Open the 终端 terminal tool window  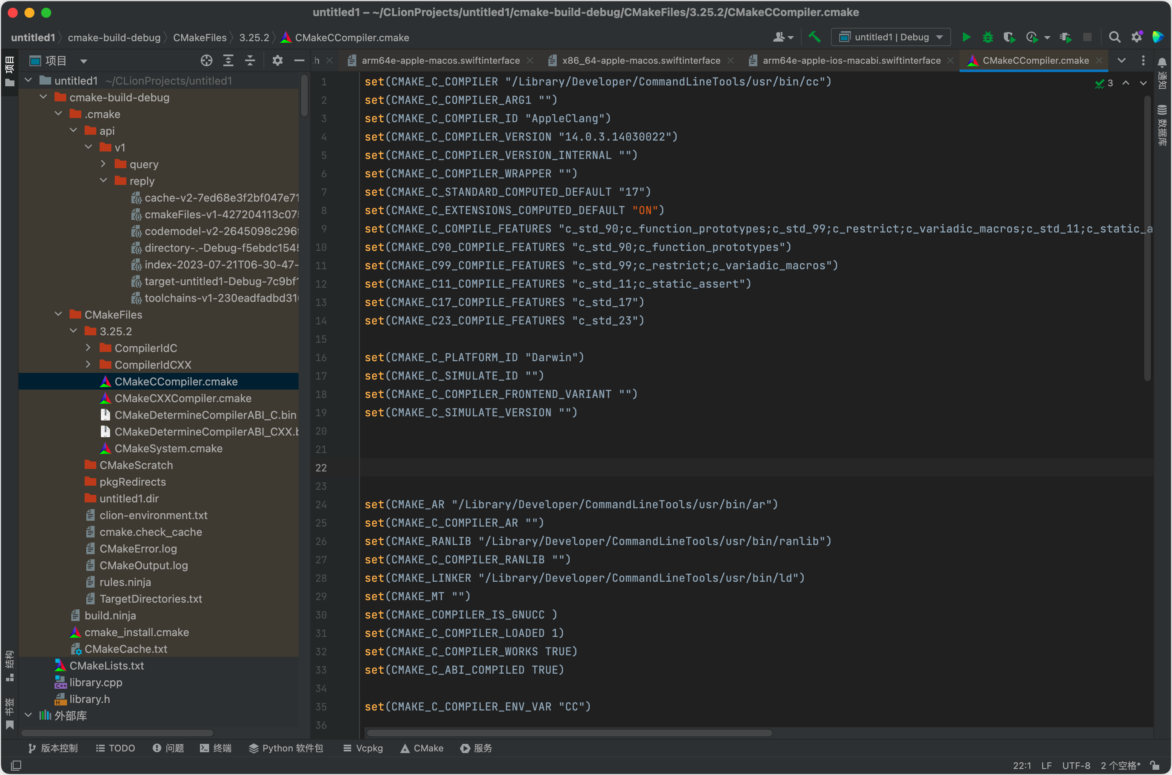coord(215,748)
